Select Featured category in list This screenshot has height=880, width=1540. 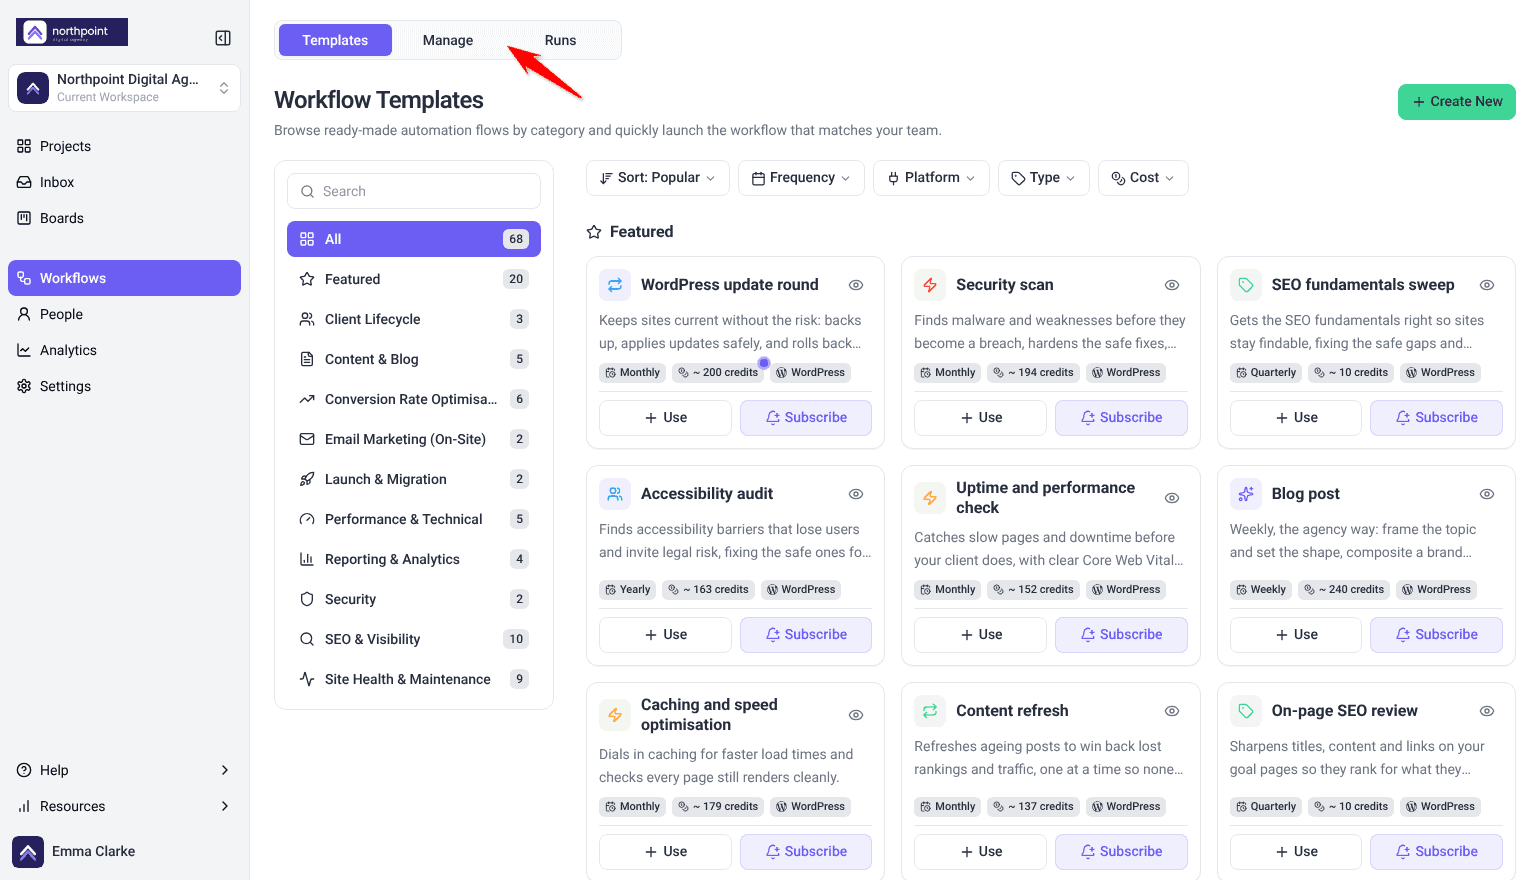pyautogui.click(x=414, y=279)
